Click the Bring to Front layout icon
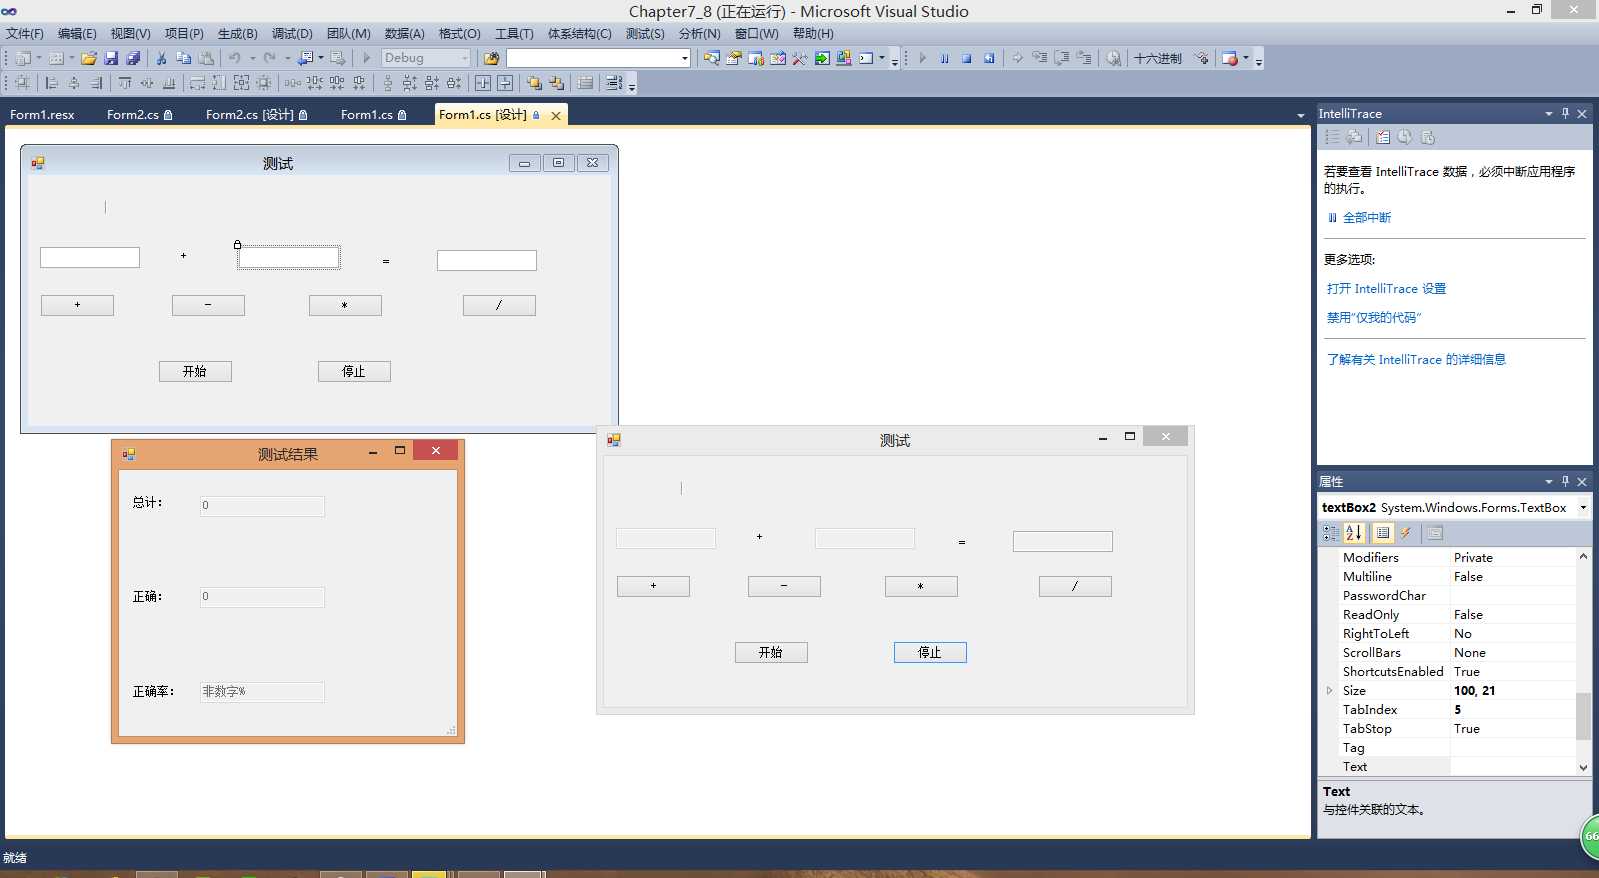 (x=534, y=83)
